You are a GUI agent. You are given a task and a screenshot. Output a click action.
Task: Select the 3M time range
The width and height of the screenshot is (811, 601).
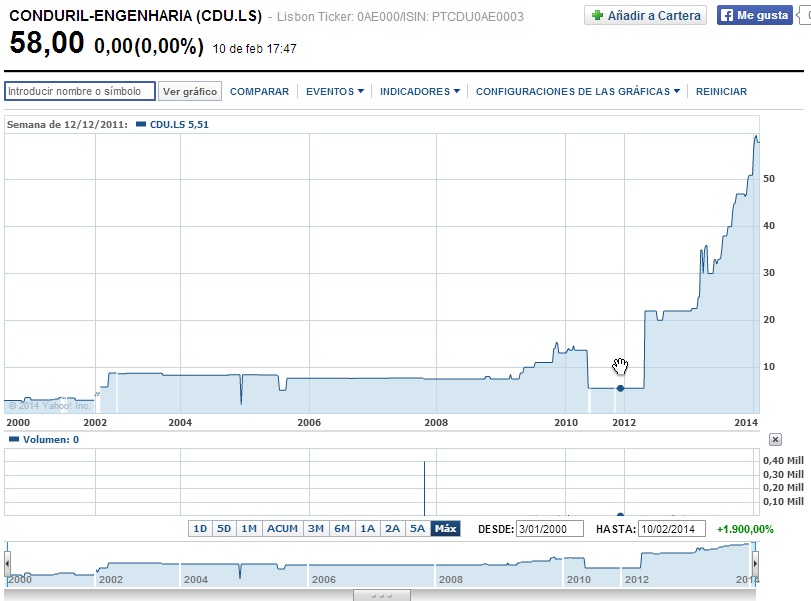[316, 529]
